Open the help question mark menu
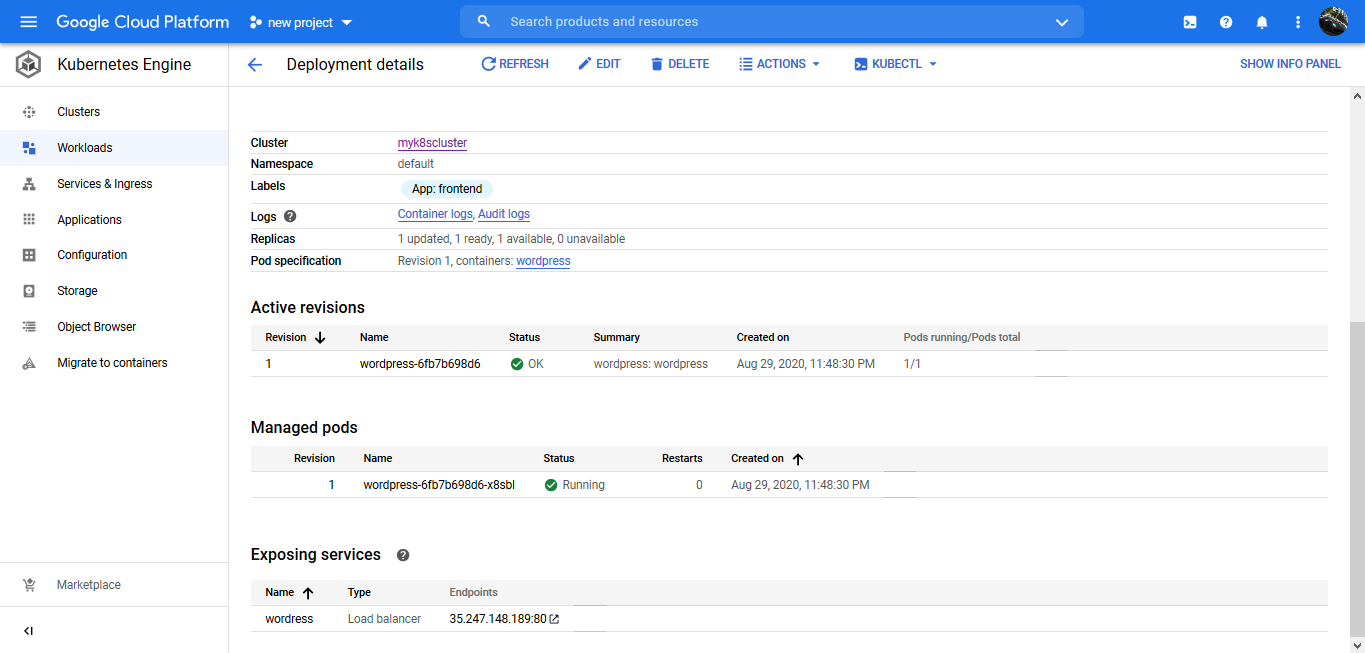This screenshot has height=653, width=1365. [x=1226, y=22]
